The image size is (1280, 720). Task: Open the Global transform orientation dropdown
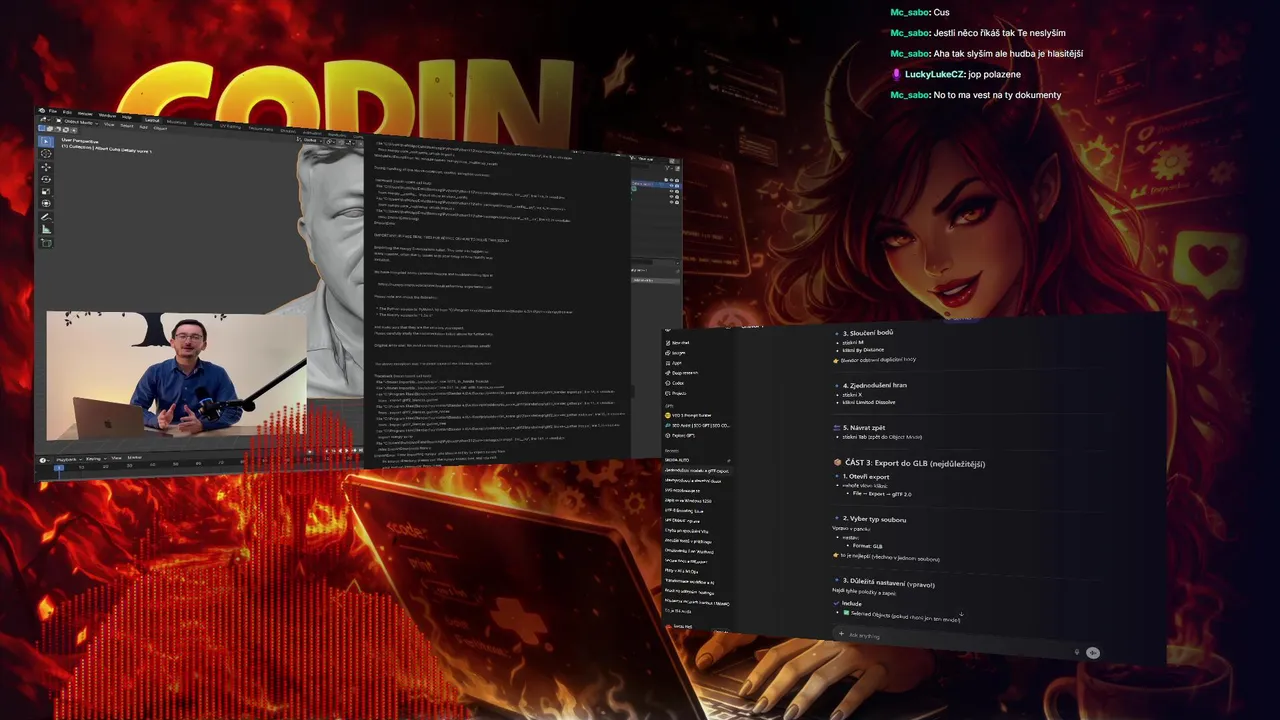(311, 140)
